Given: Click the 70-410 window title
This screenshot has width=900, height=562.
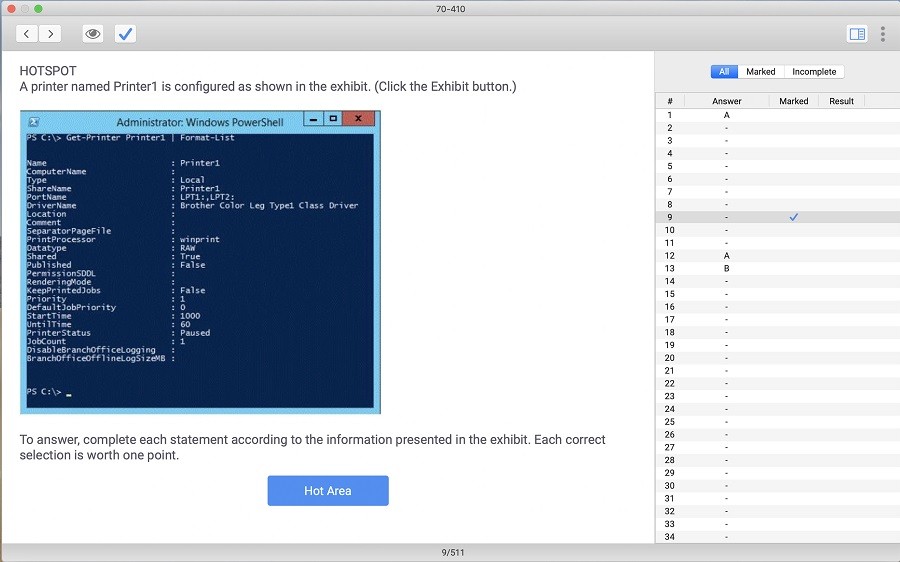Looking at the screenshot, I should point(451,9).
